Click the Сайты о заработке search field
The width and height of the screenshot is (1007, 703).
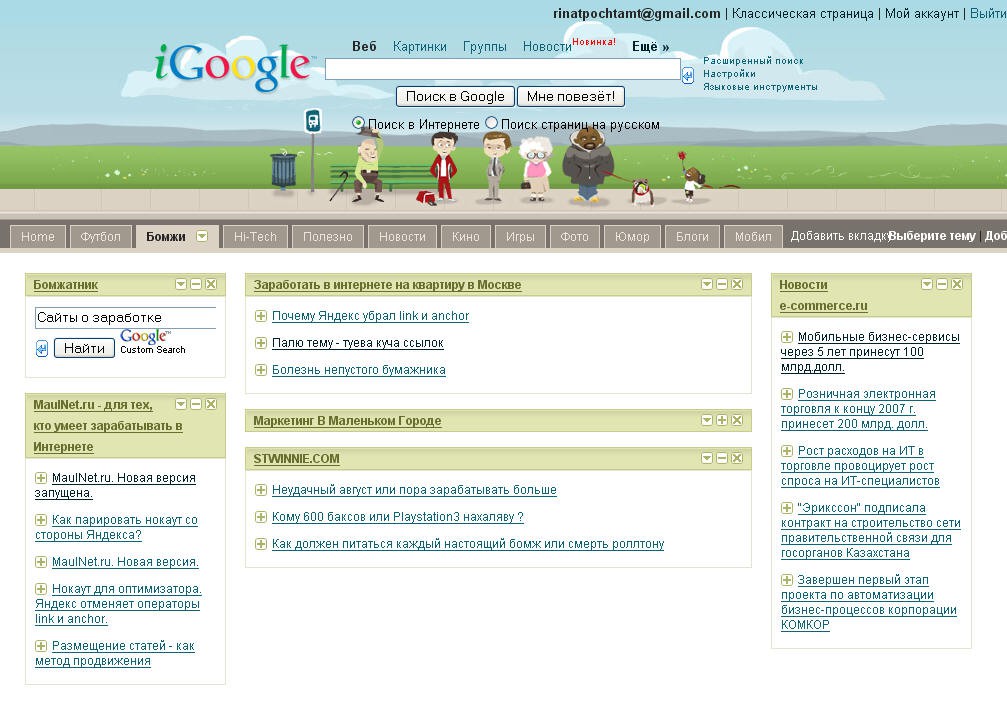tap(125, 317)
